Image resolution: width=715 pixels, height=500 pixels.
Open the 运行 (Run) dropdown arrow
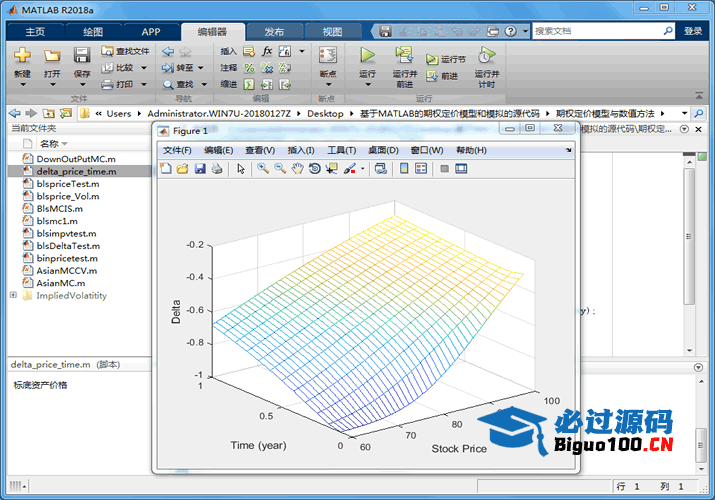368,85
